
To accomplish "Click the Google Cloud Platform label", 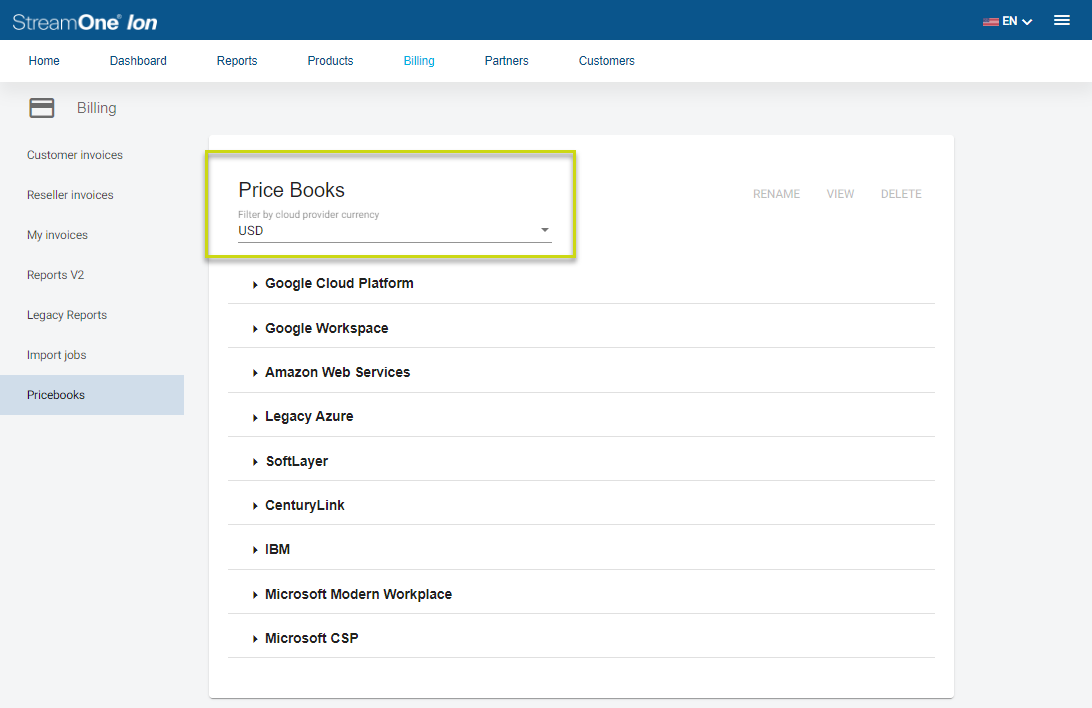I will (339, 283).
